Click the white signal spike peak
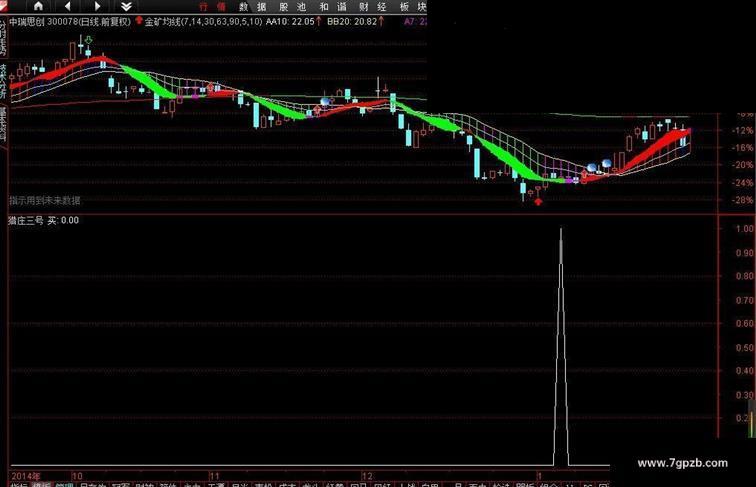Screen dimensions: 756x487 [561, 230]
